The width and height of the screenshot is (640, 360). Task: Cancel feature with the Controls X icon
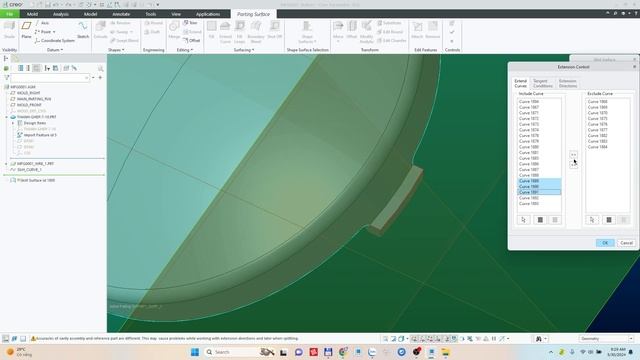pos(452,41)
